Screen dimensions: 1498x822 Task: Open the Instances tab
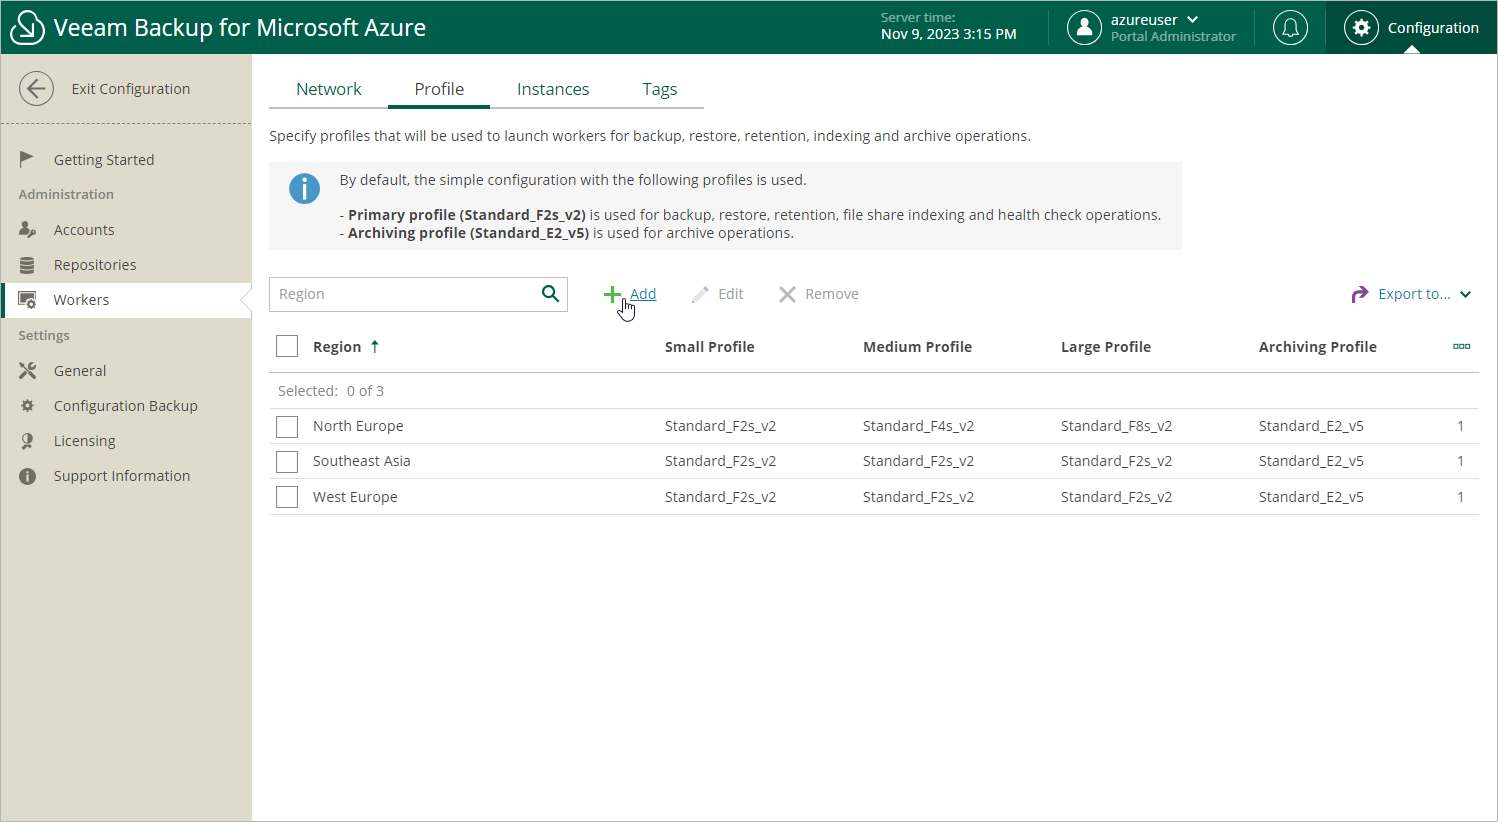click(x=553, y=89)
